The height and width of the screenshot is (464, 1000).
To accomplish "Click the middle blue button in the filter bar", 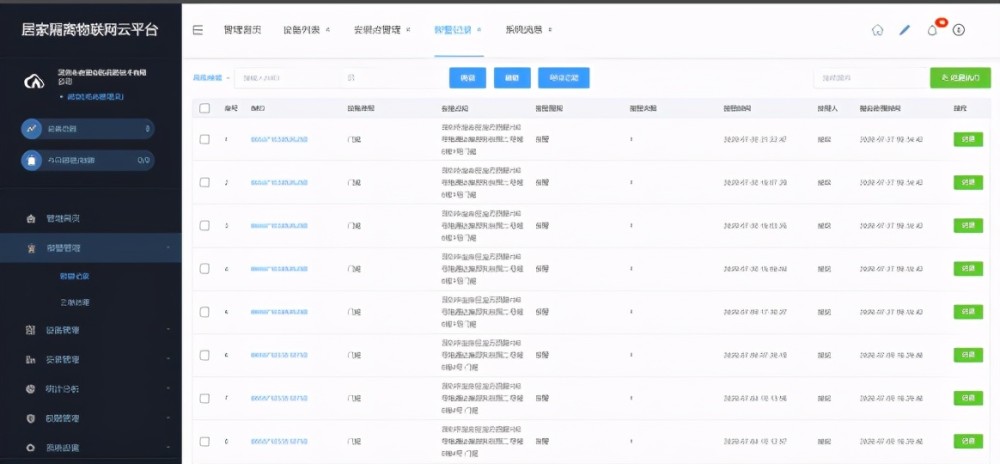I will (512, 78).
